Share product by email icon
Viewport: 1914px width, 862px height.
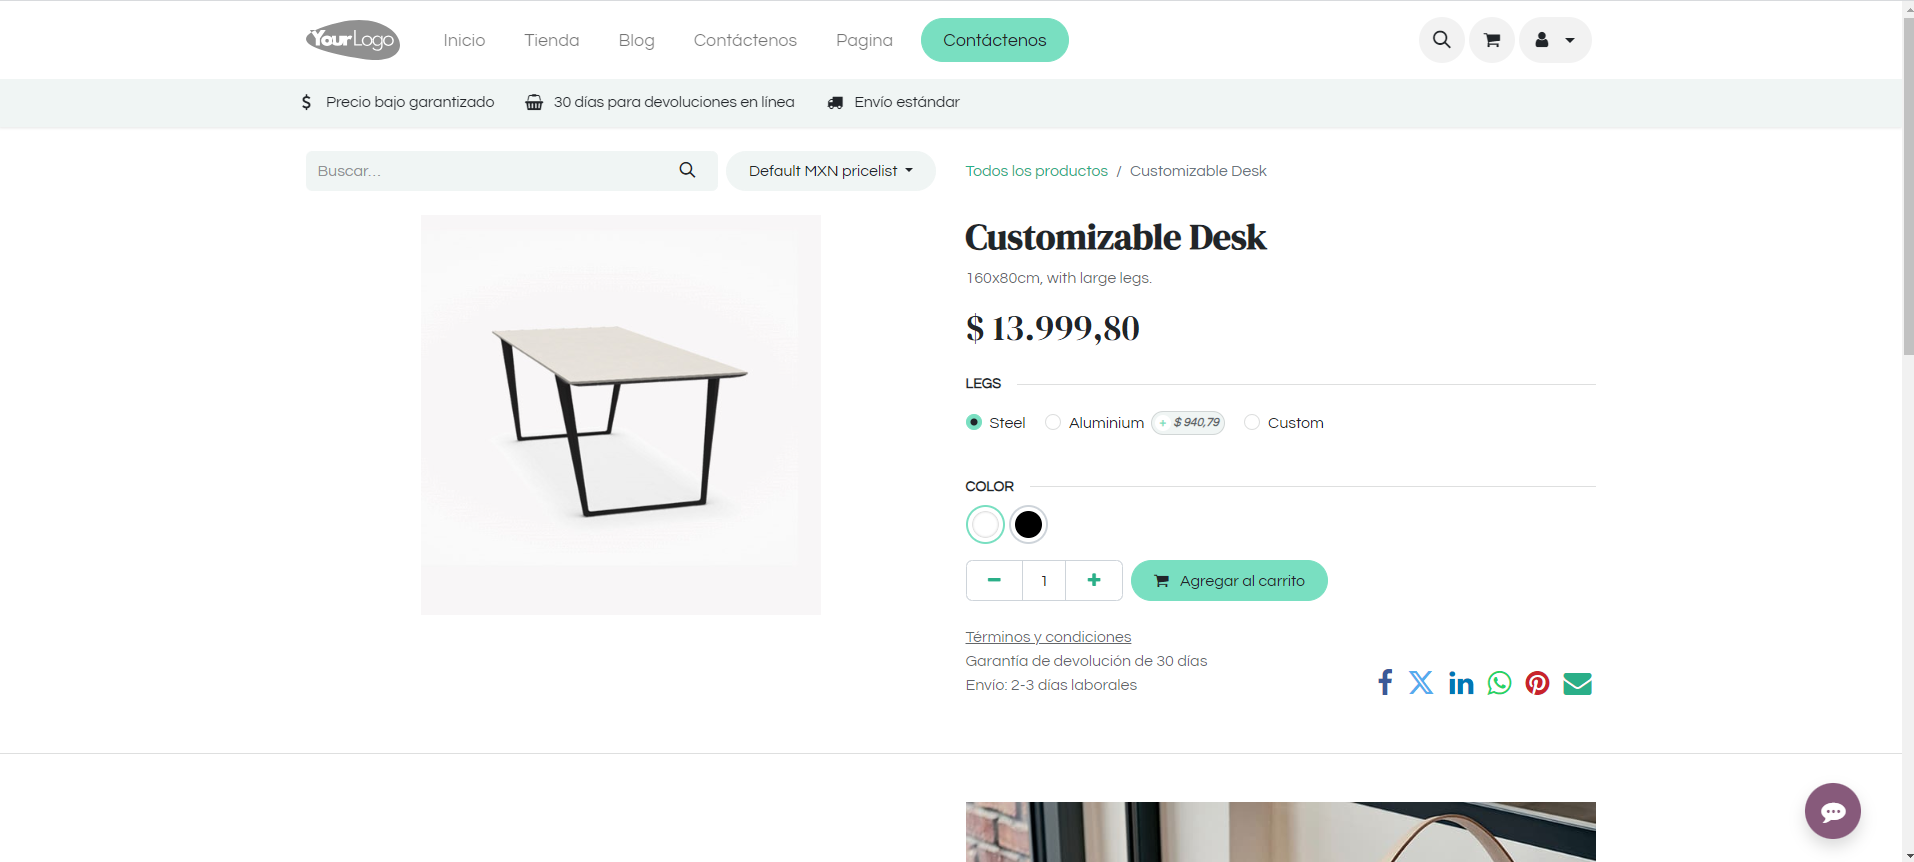1577,683
